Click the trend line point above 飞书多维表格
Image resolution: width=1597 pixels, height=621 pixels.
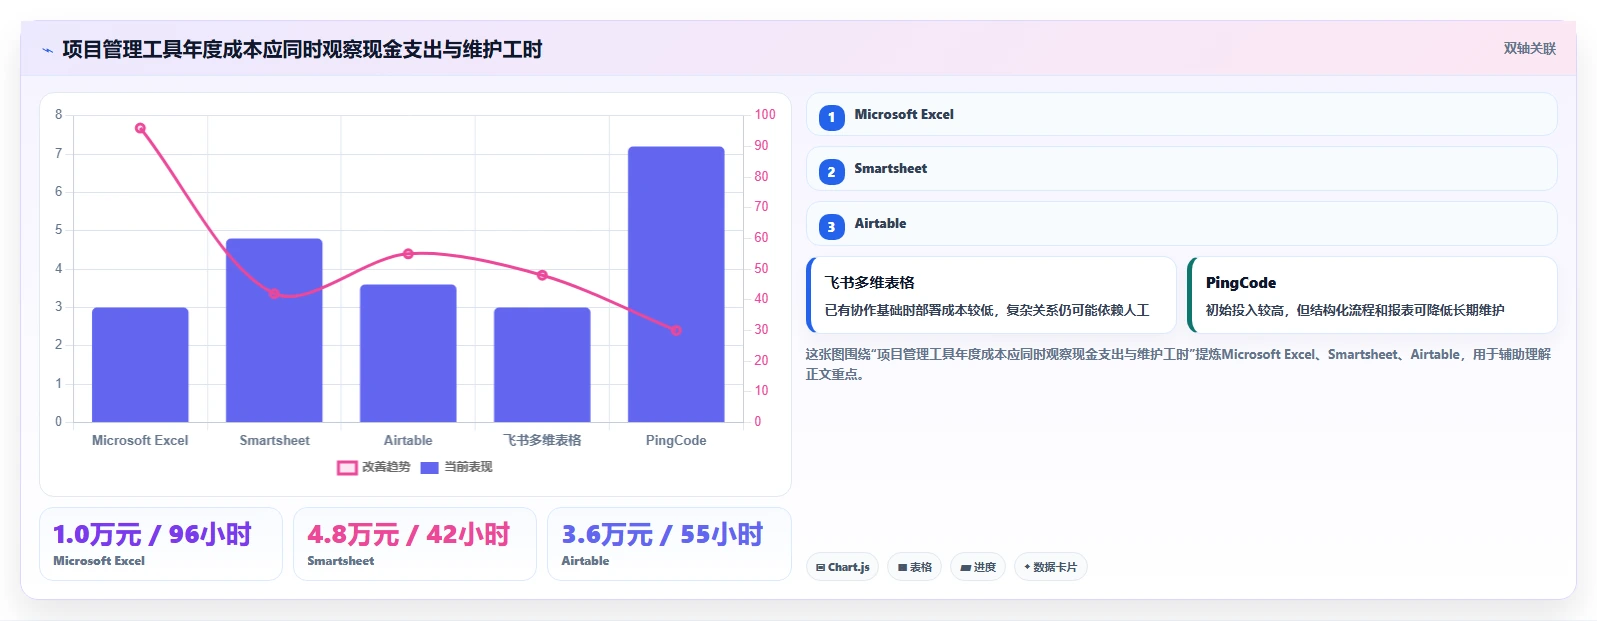pos(542,275)
